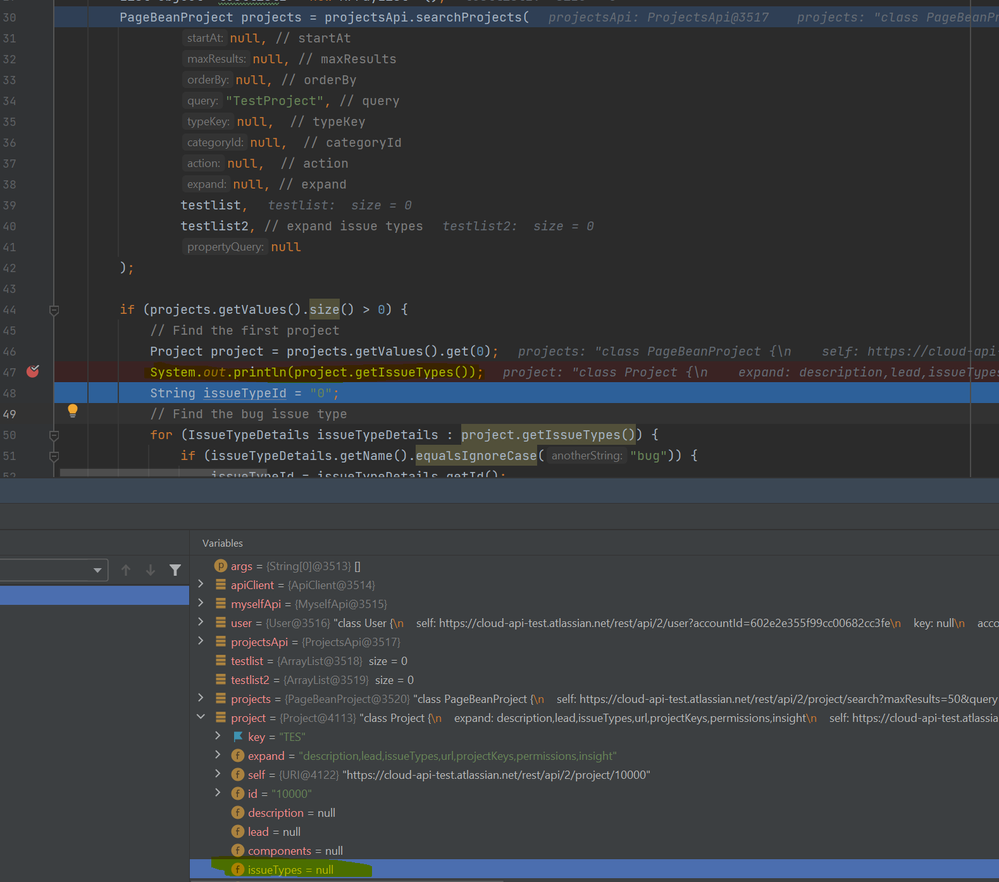
Task: Click the yellow lightbulb intention icon
Action: pyautogui.click(x=73, y=411)
